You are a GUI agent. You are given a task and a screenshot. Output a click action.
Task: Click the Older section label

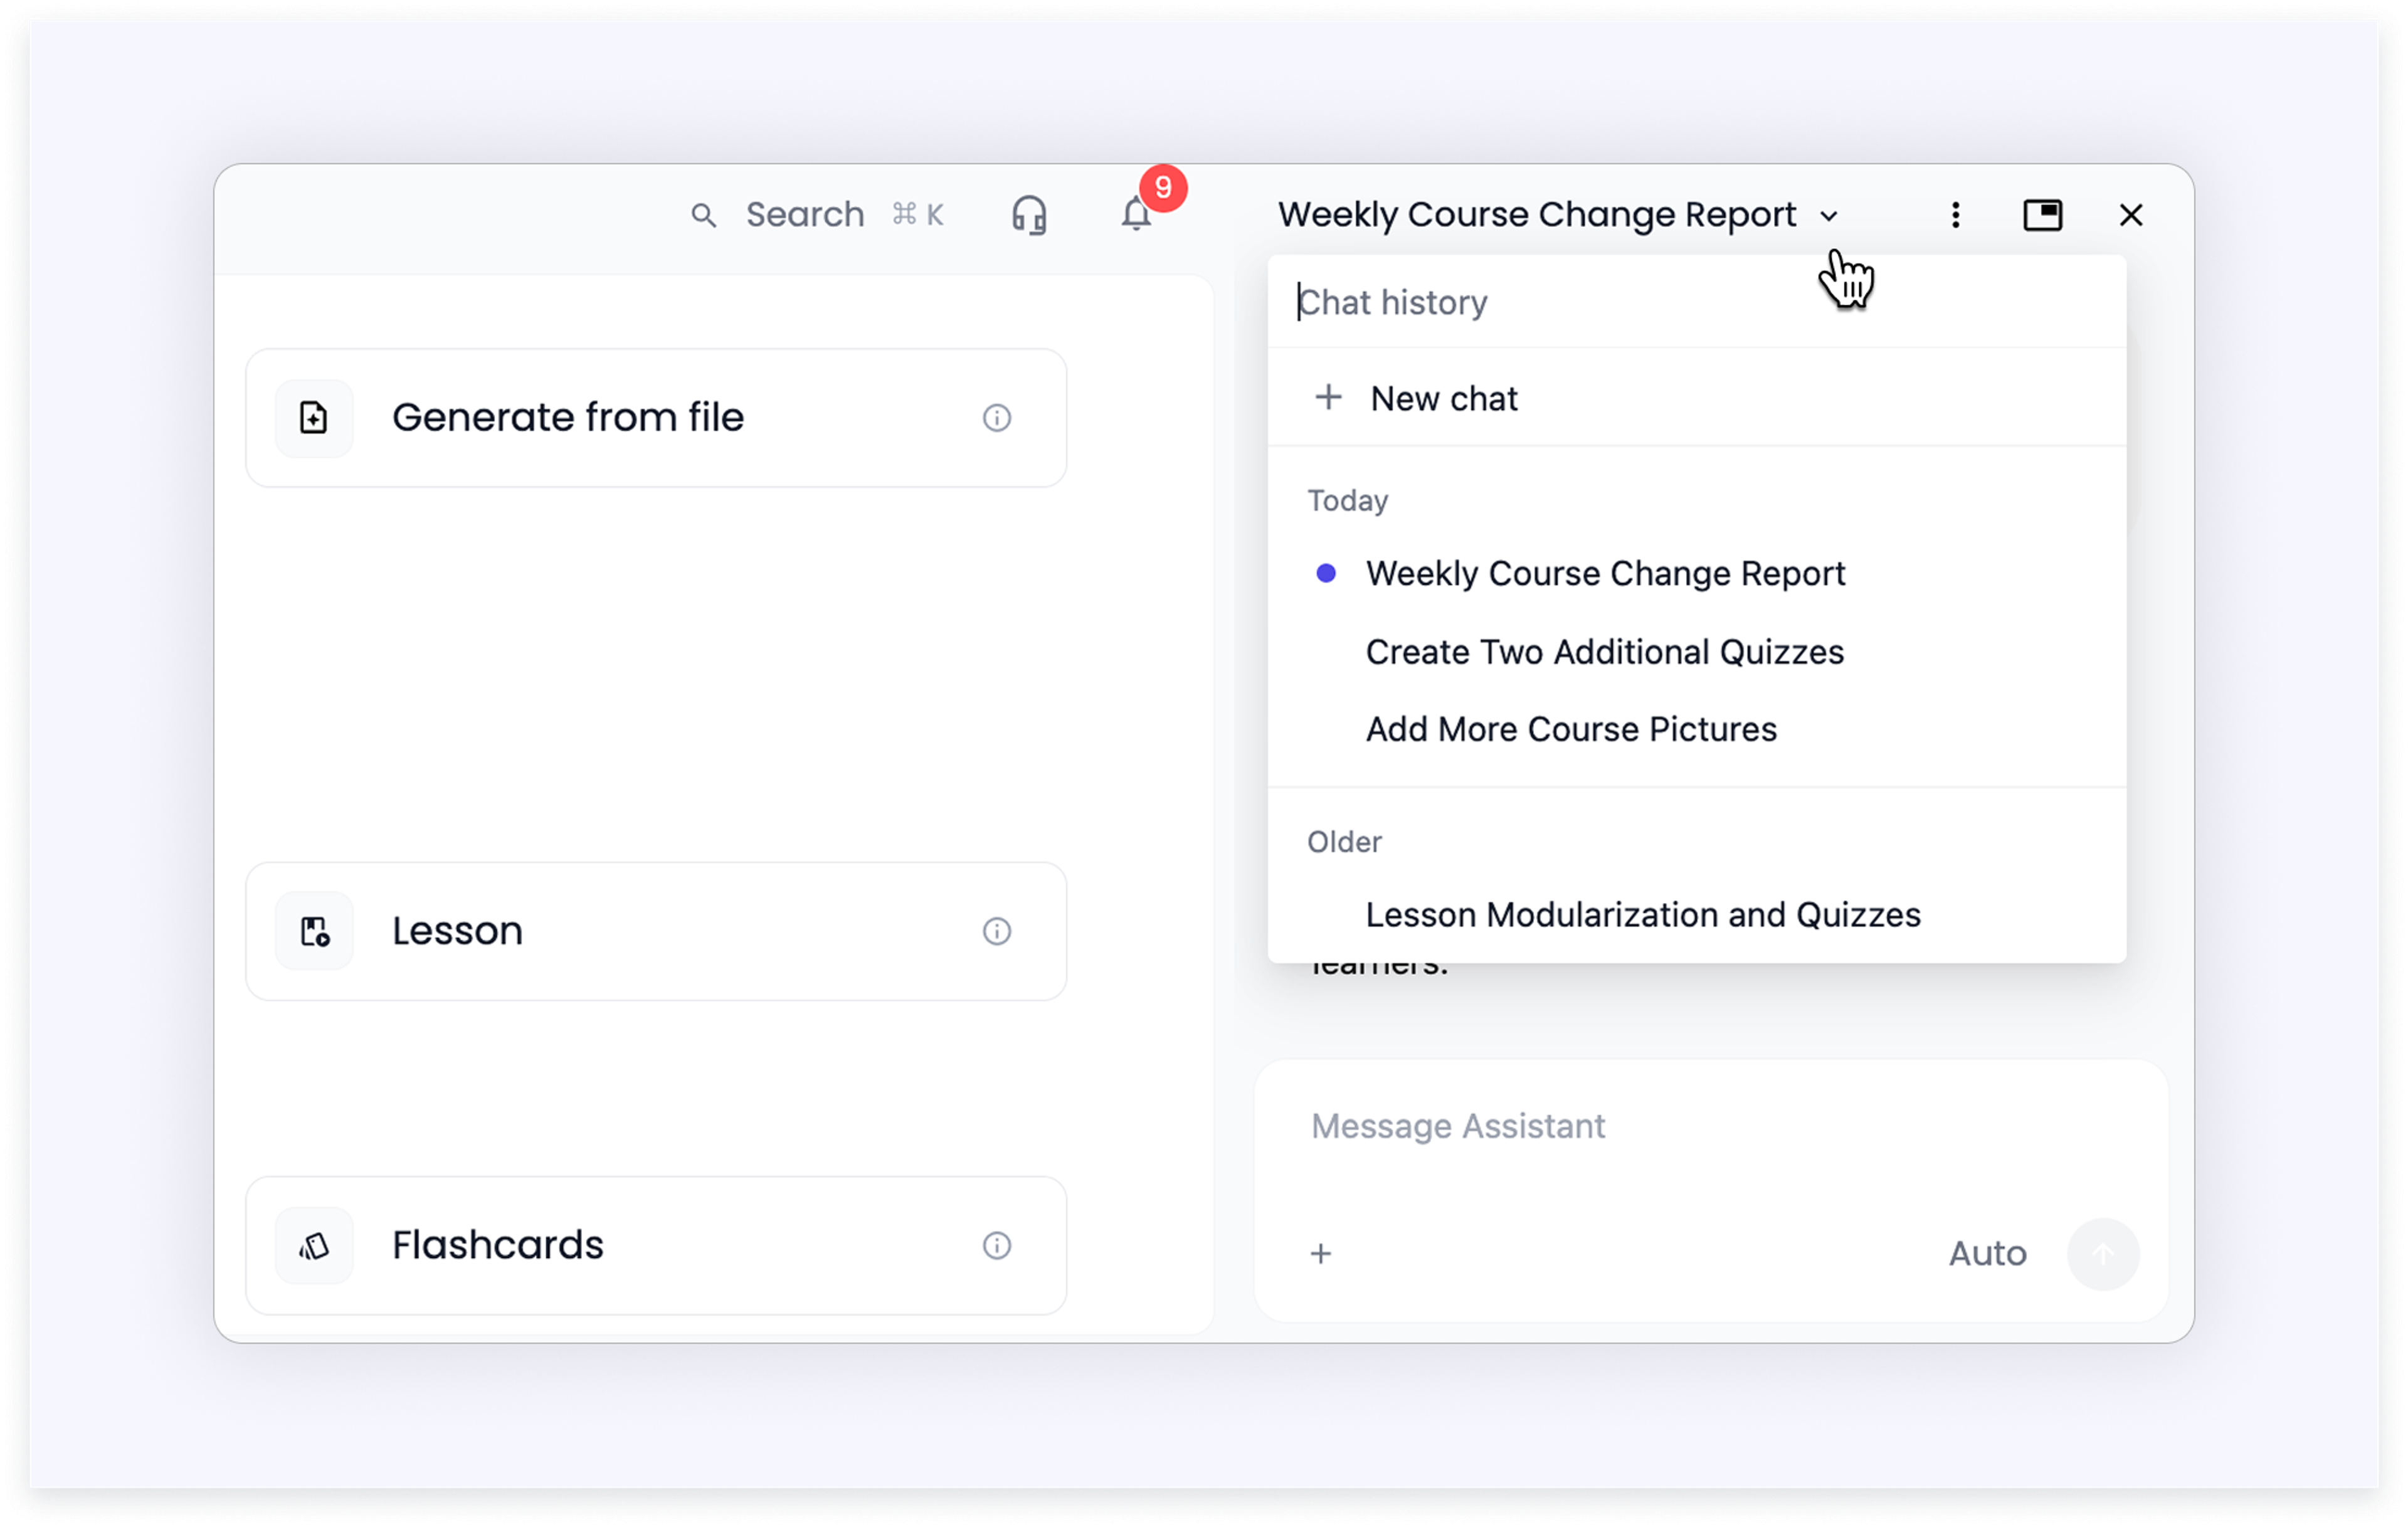click(x=1344, y=842)
